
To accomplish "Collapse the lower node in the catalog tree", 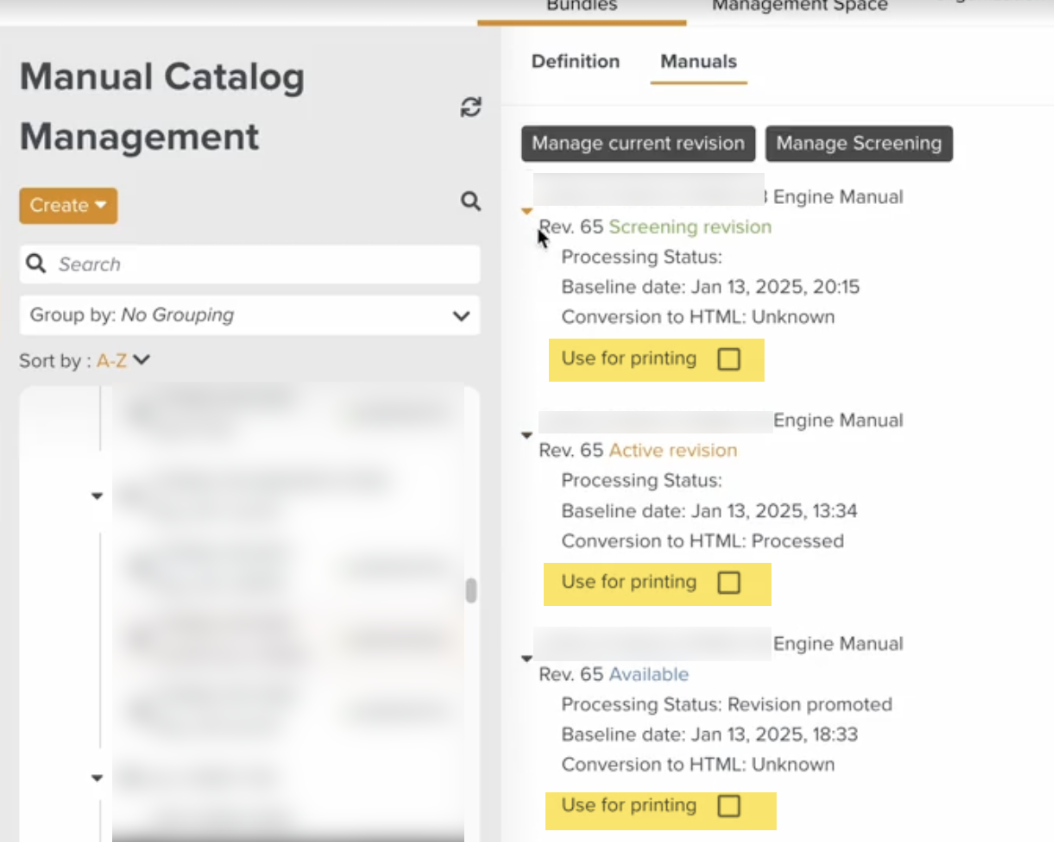I will [x=97, y=778].
